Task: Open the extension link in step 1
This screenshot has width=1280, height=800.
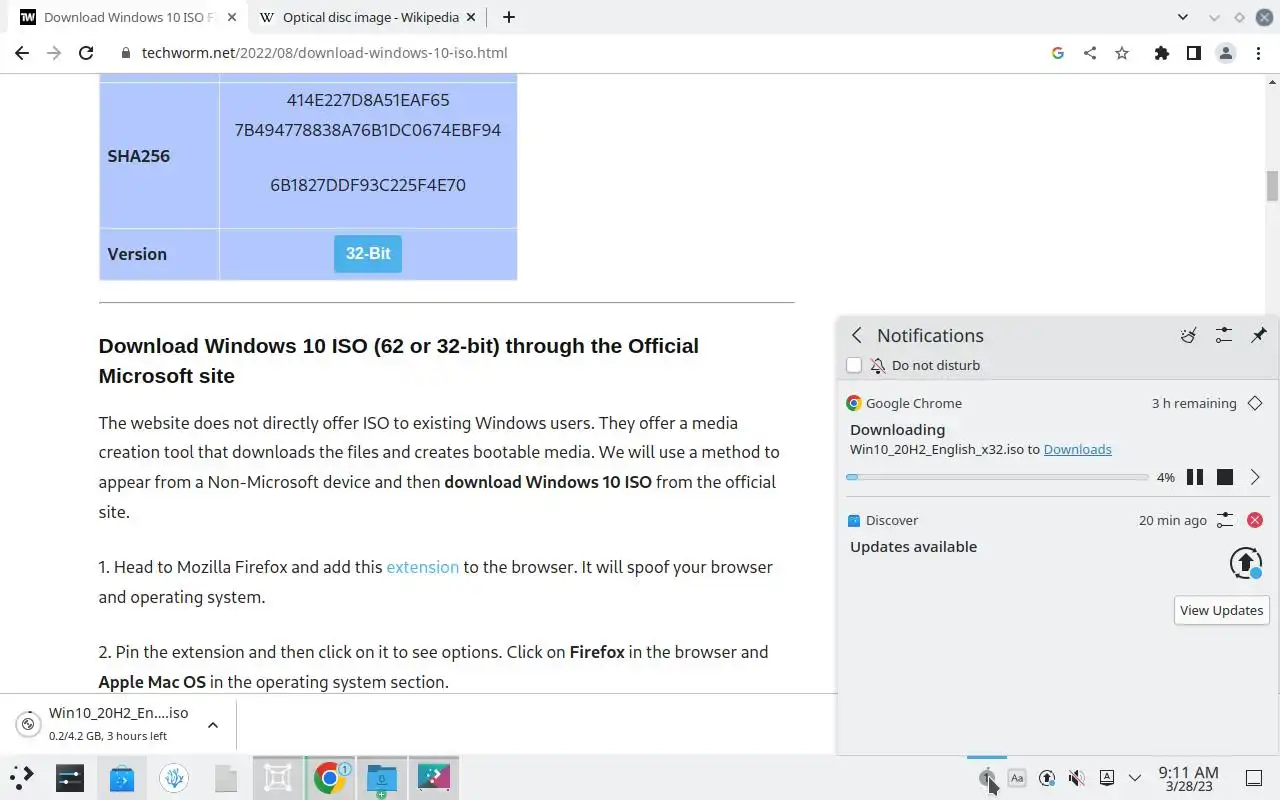Action: (422, 567)
